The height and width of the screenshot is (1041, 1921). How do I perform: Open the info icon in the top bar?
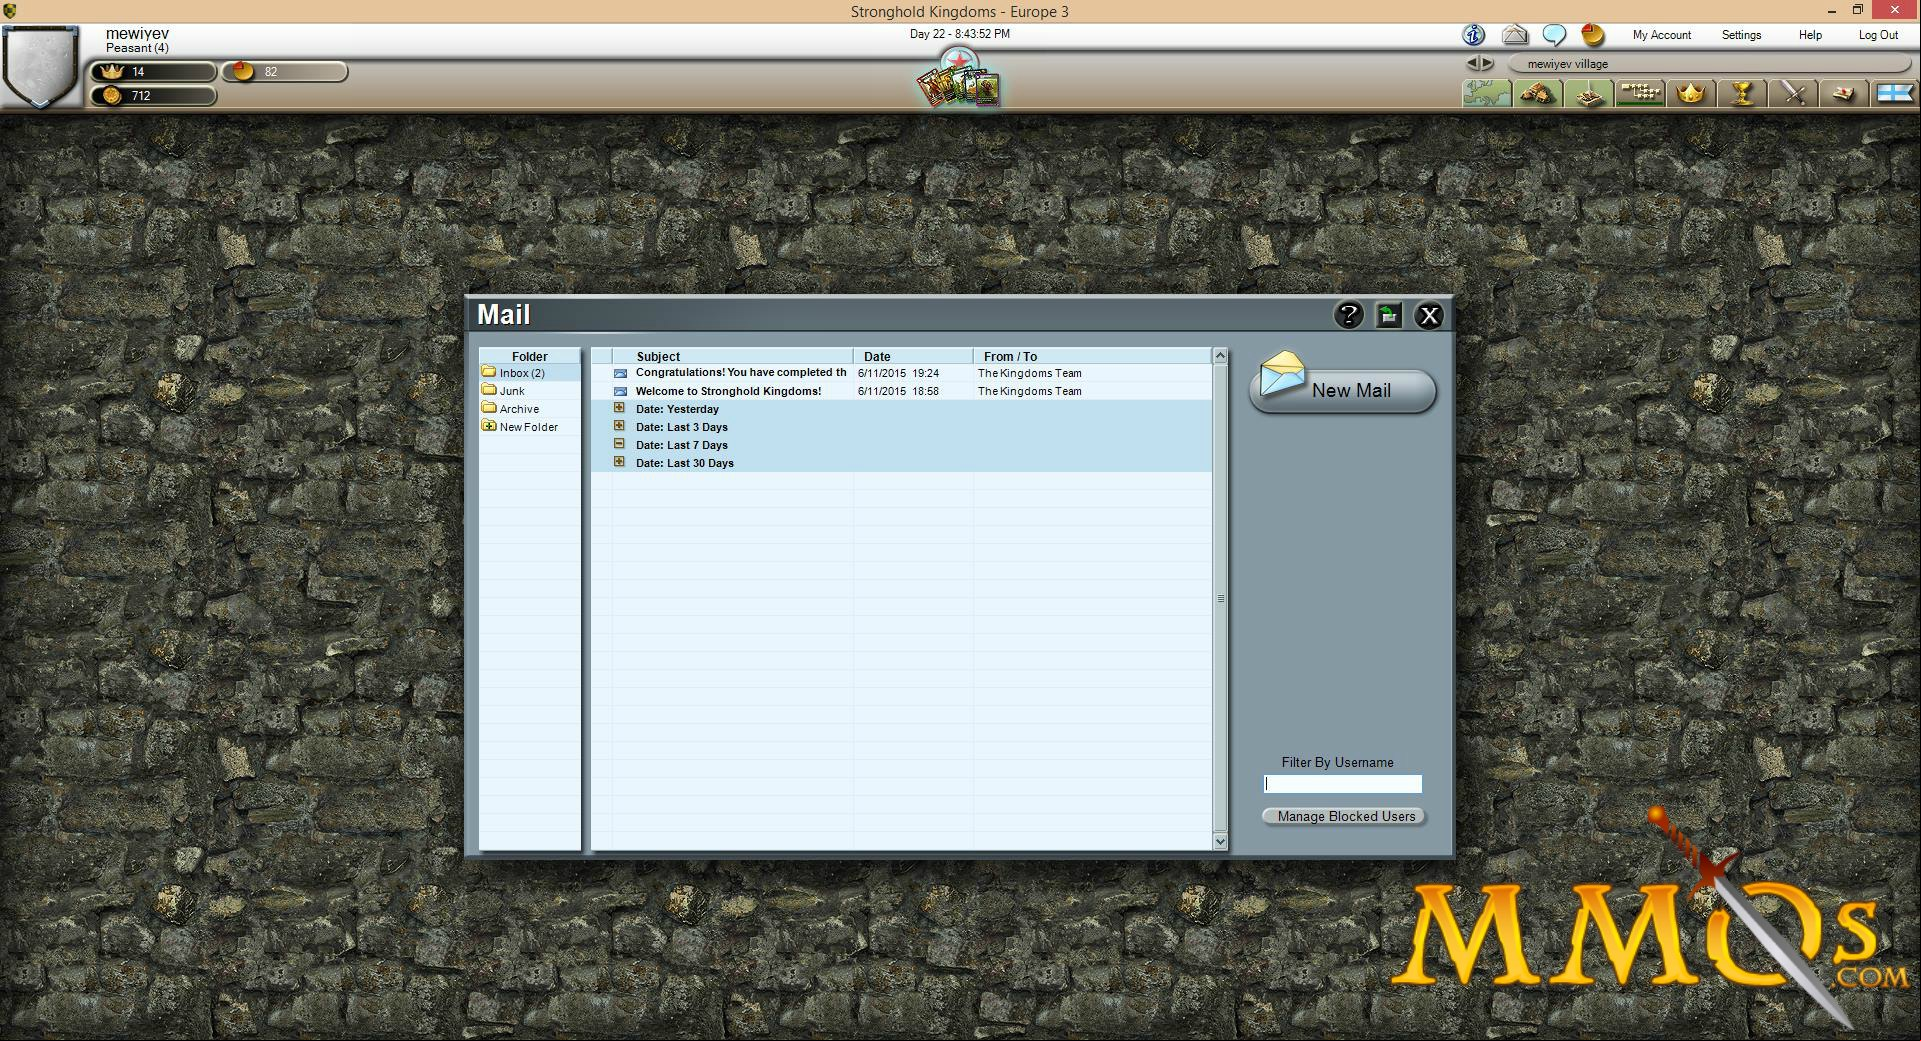pos(1474,35)
